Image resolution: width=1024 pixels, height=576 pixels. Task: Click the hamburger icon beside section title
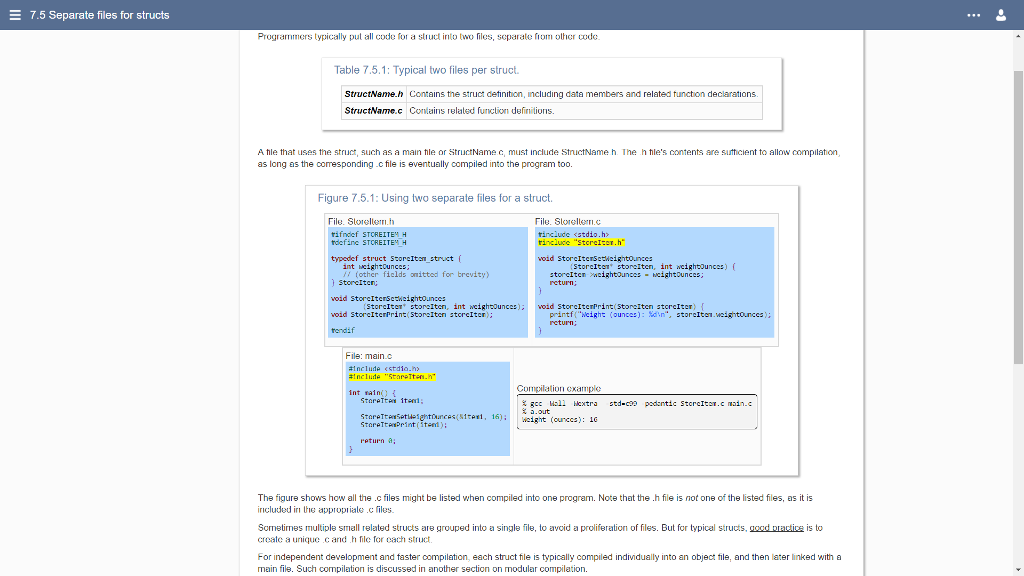pyautogui.click(x=13, y=15)
